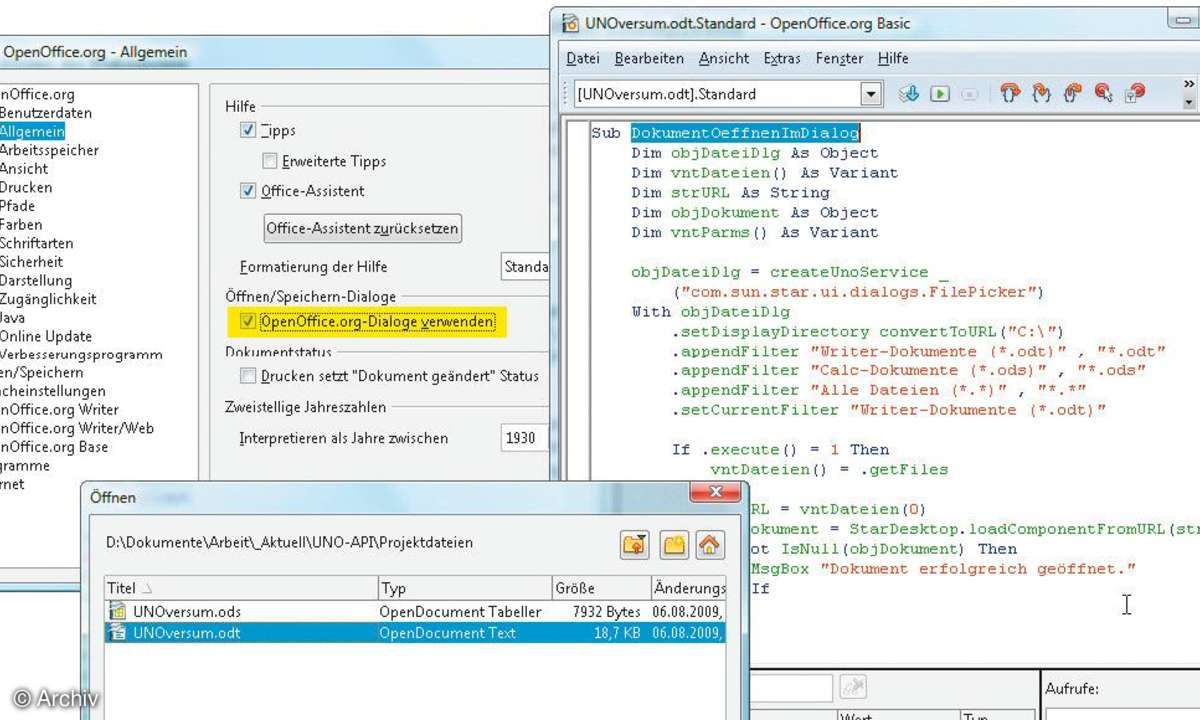Select Verbesserungsprogramm in options tree
The height and width of the screenshot is (720, 1200).
tap(81, 354)
